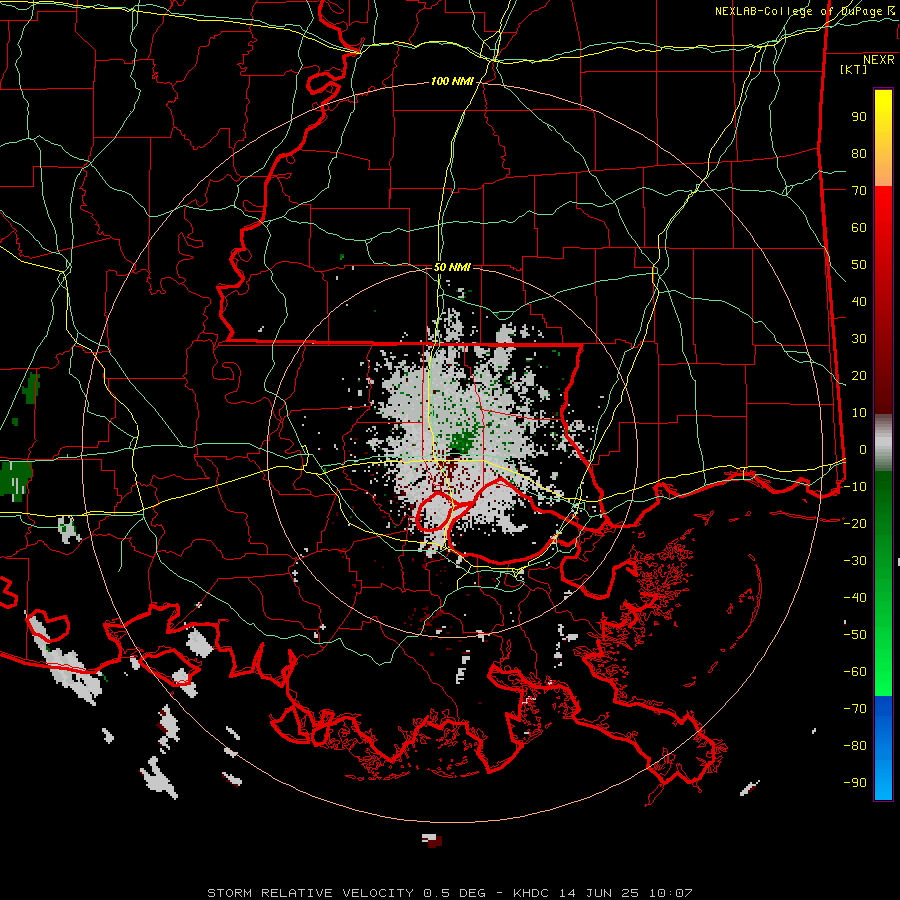Click the 20 value on velocity scale

(859, 376)
